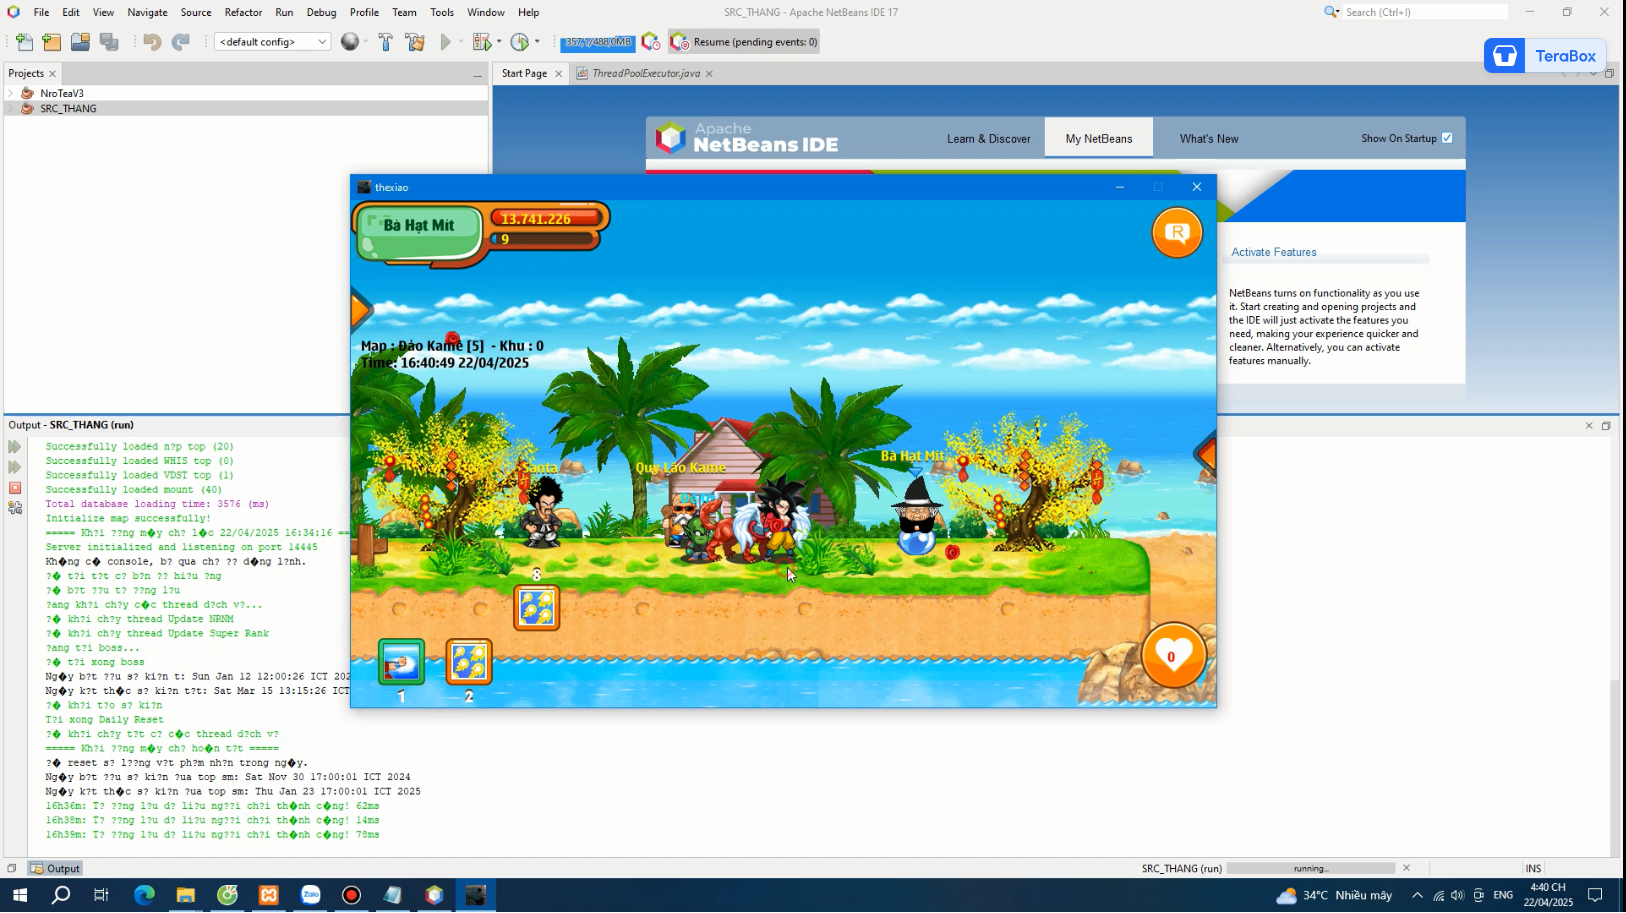1626x913 pixels.
Task: Open File Explorer from the taskbar
Action: tap(186, 895)
